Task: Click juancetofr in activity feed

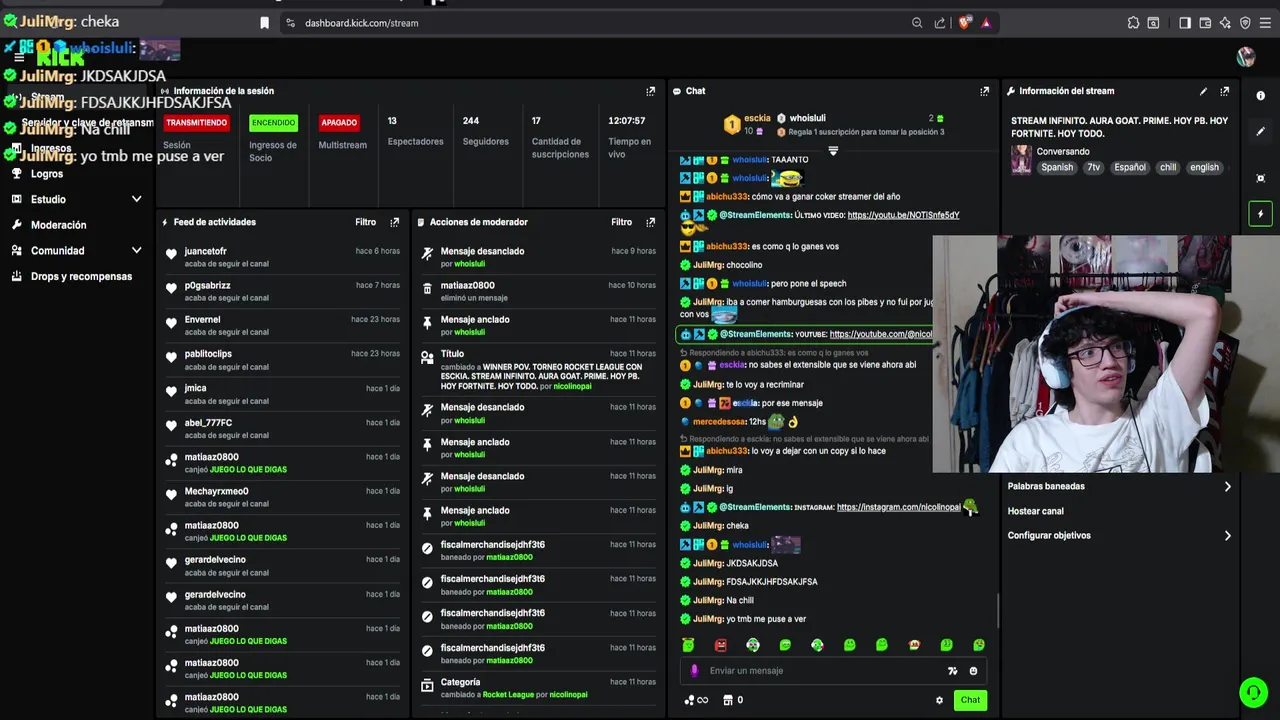Action: click(205, 251)
